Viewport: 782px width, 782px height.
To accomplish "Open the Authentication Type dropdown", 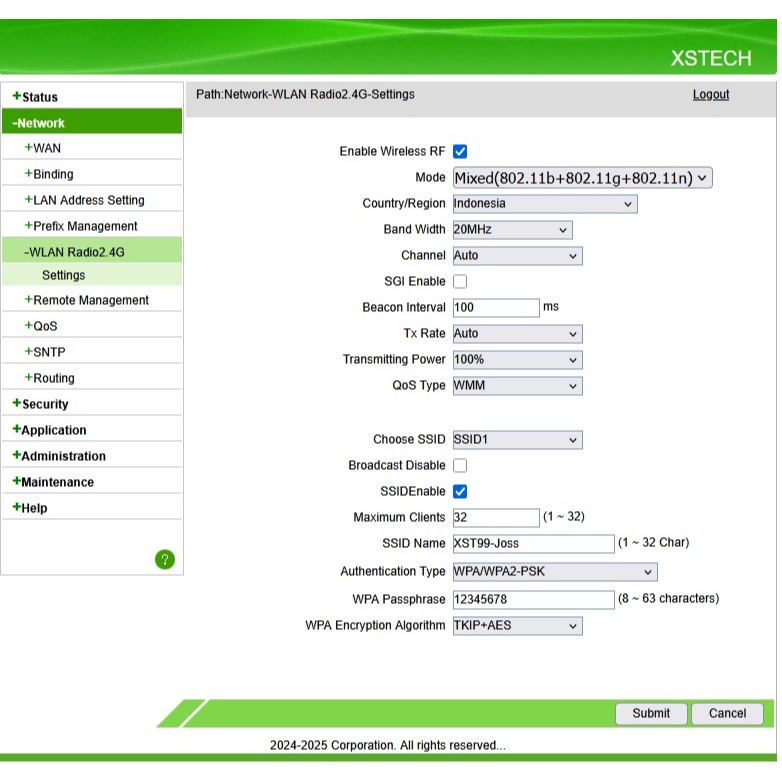I will 554,572.
